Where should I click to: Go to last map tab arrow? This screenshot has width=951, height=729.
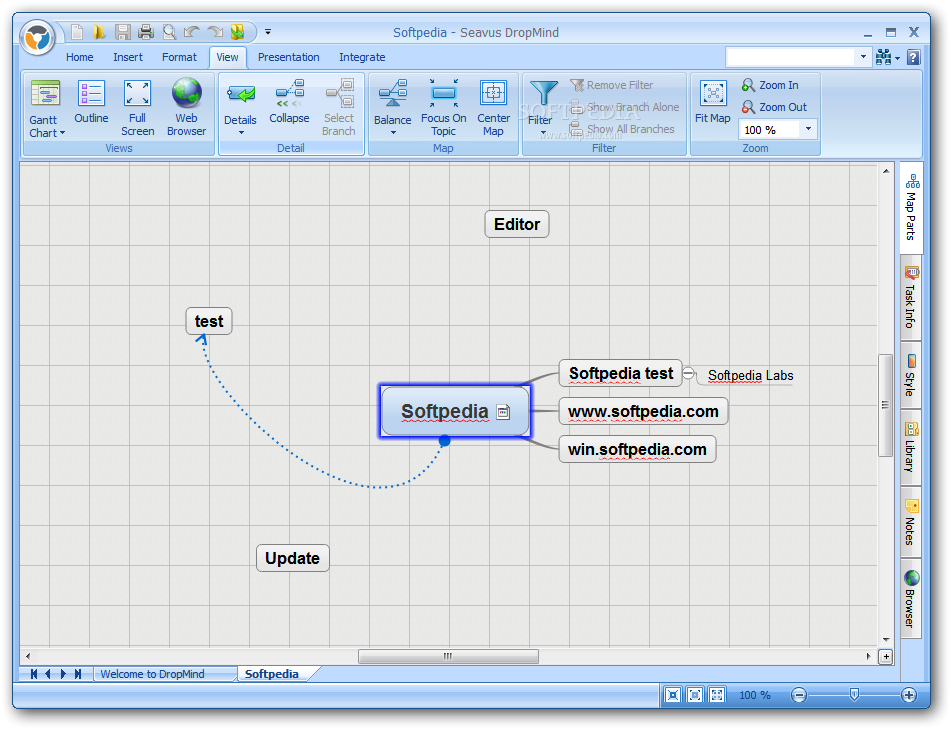[78, 674]
